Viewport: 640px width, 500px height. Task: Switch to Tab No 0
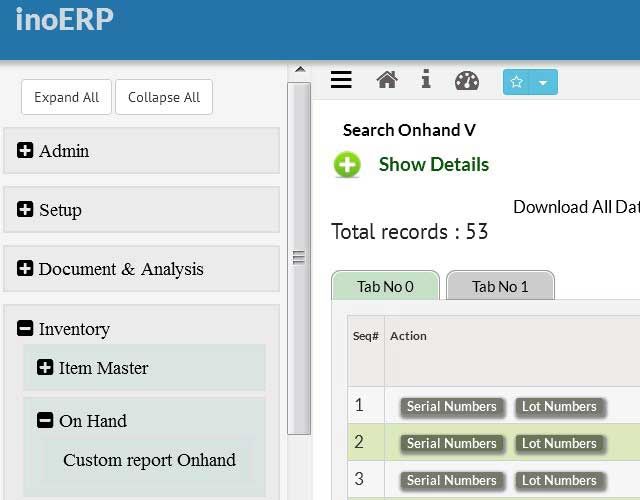[385, 286]
